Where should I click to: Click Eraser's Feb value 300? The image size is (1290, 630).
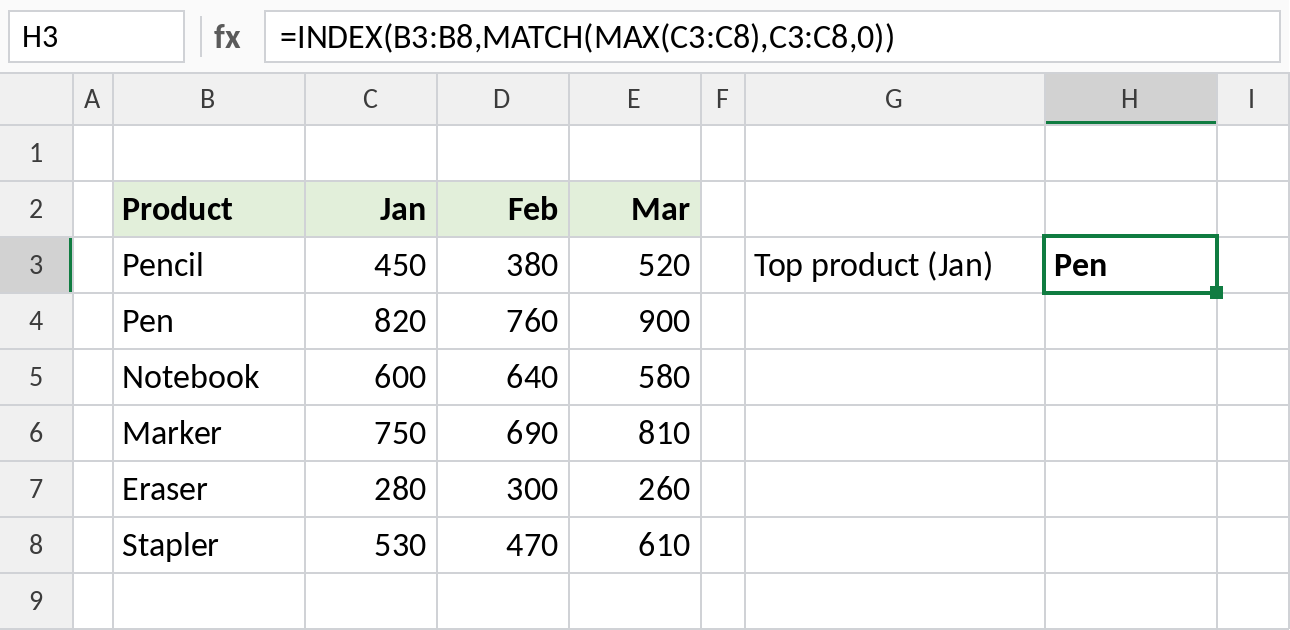coord(503,489)
